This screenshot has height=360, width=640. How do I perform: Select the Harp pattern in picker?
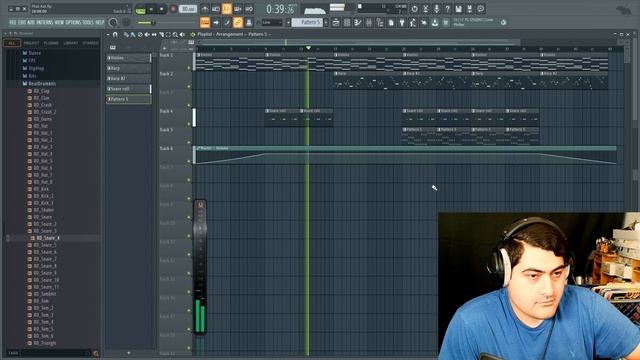[x=129, y=68]
